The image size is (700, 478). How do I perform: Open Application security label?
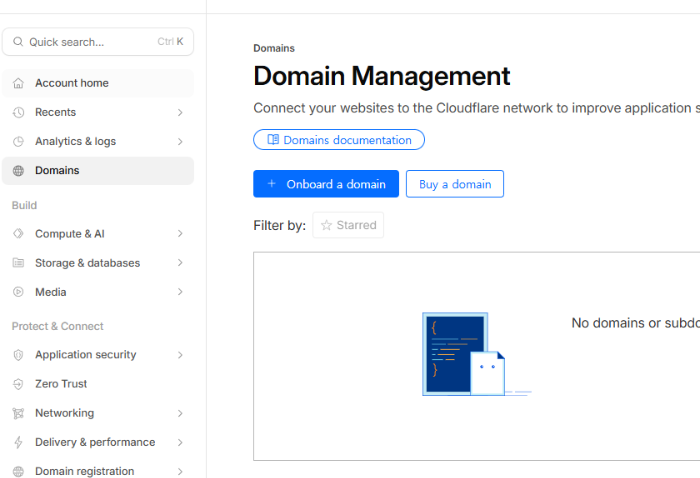(86, 355)
